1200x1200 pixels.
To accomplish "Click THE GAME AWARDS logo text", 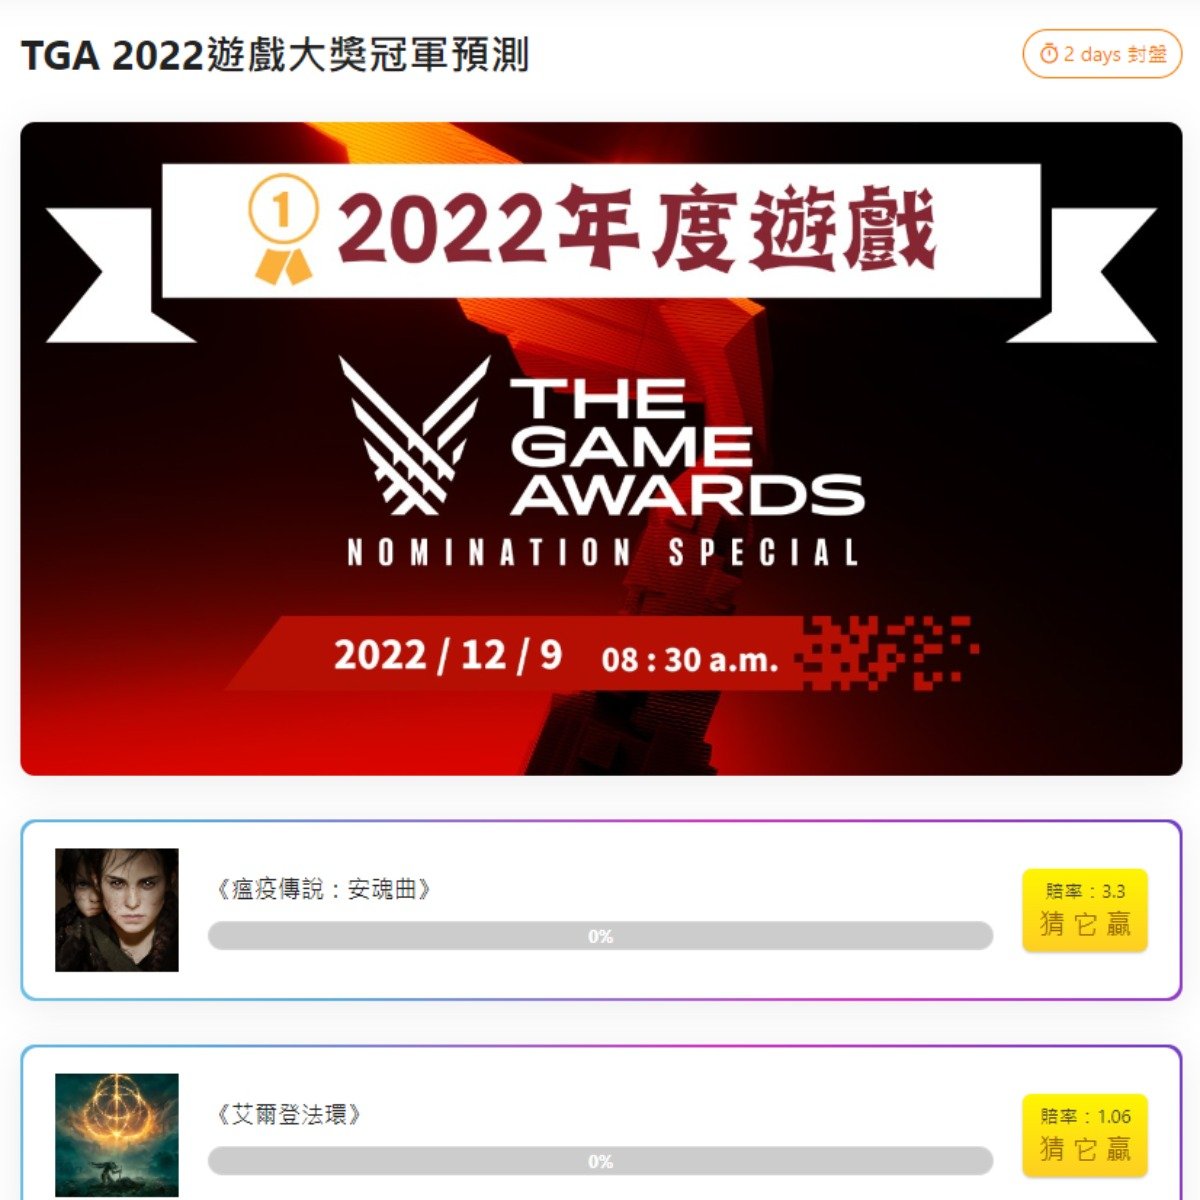I will (x=686, y=446).
